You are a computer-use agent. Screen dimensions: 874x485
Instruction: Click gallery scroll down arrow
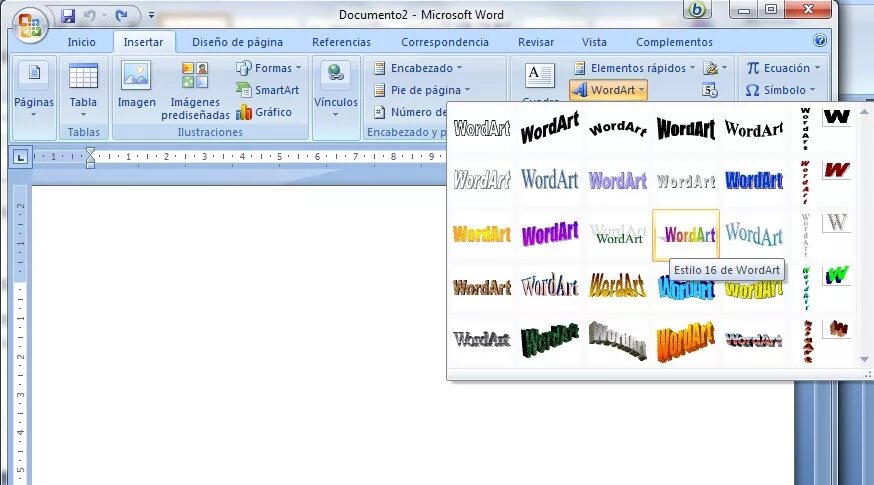[865, 360]
